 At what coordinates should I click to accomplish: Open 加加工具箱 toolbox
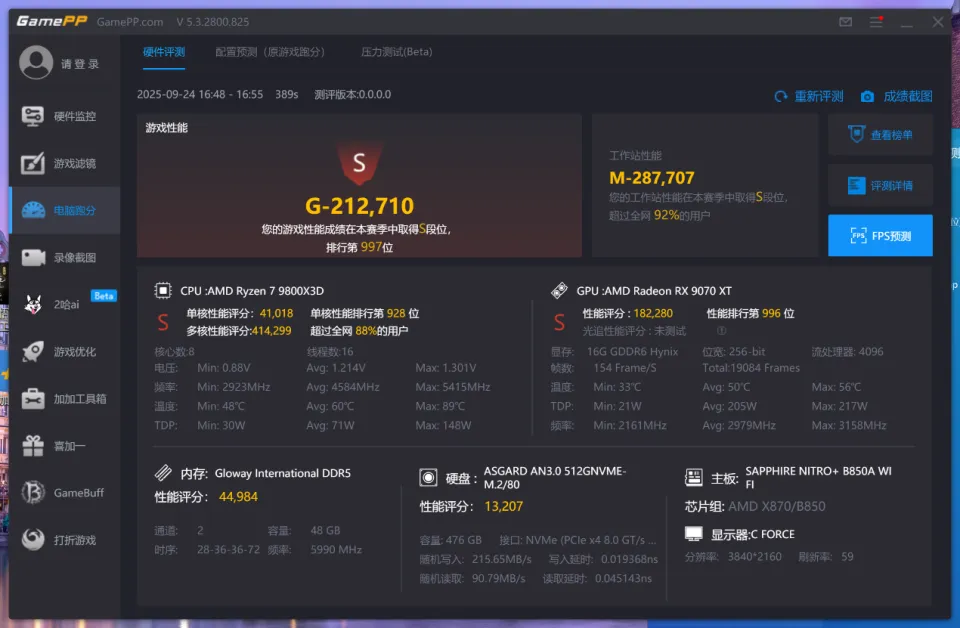(x=64, y=399)
